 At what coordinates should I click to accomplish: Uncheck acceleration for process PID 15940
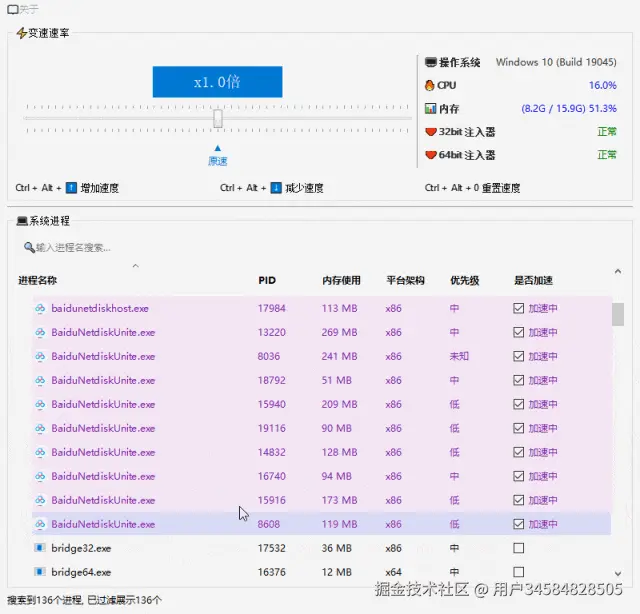518,404
